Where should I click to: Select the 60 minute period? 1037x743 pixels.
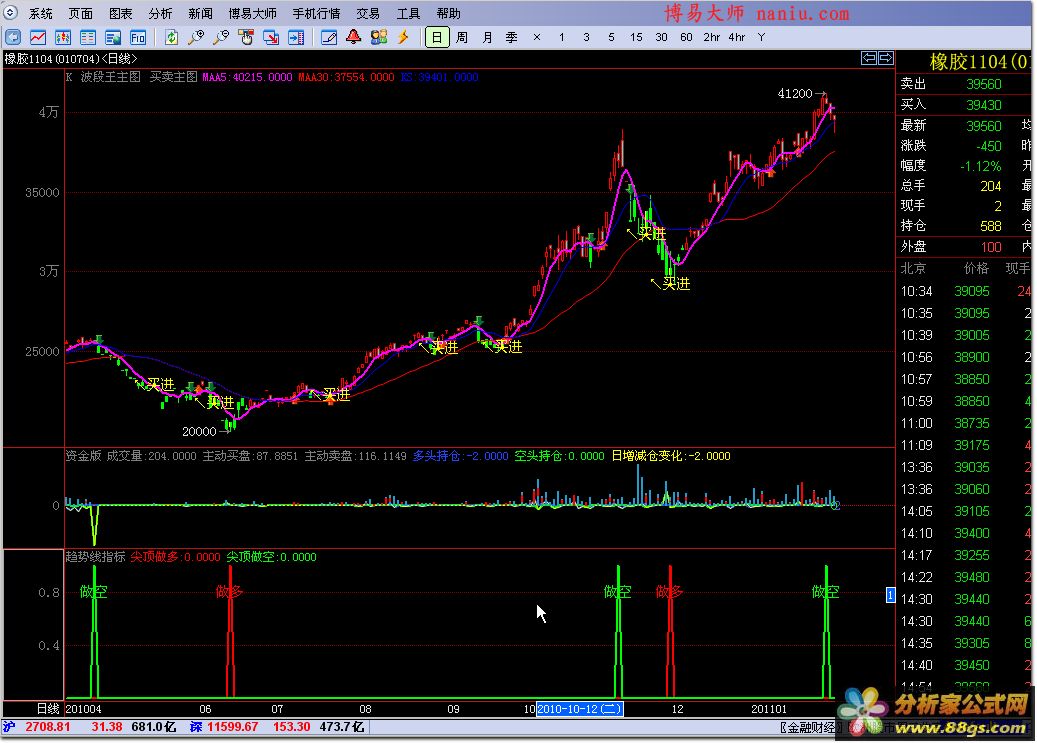click(686, 38)
